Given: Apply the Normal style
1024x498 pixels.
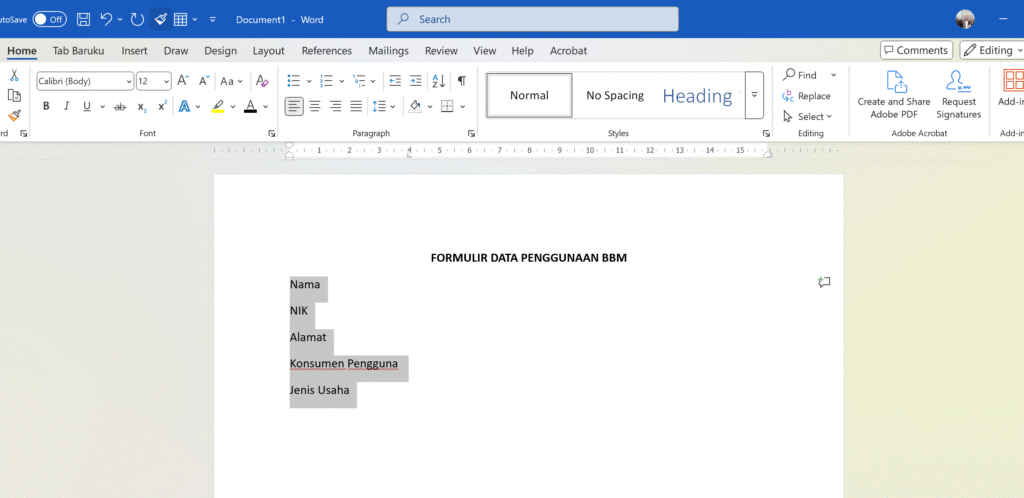Looking at the screenshot, I should point(530,95).
